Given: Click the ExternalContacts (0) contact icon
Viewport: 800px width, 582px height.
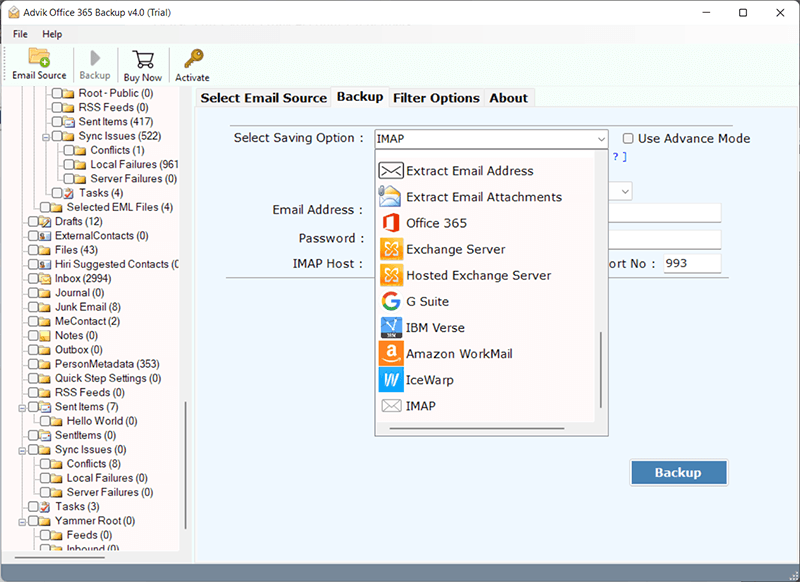Looking at the screenshot, I should (45, 236).
